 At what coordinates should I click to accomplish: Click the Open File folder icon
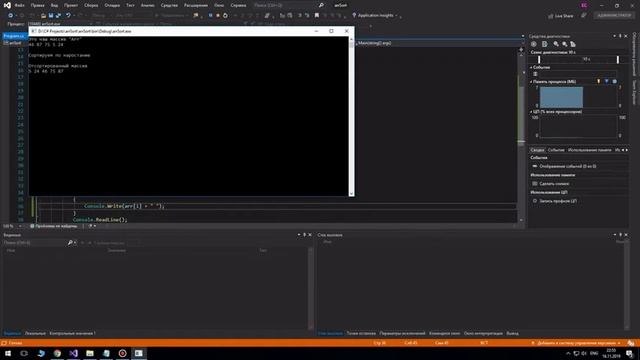pos(43,16)
